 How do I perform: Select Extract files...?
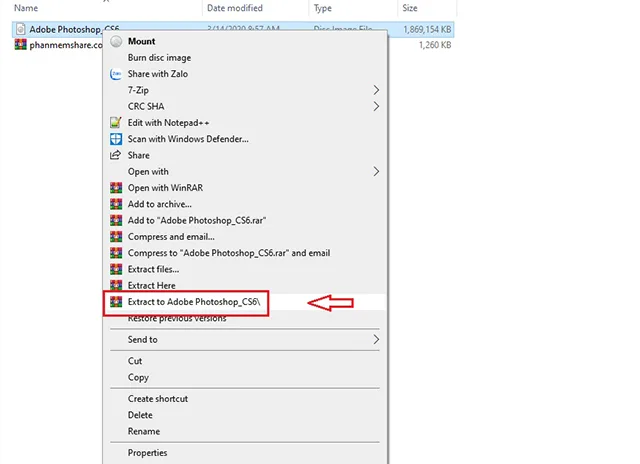[x=153, y=269]
